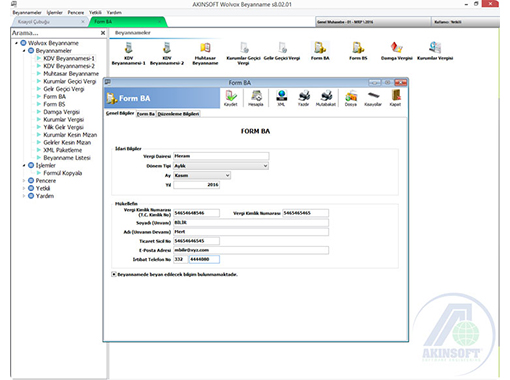
Task: Open the Dosya file icon
Action: [351, 98]
